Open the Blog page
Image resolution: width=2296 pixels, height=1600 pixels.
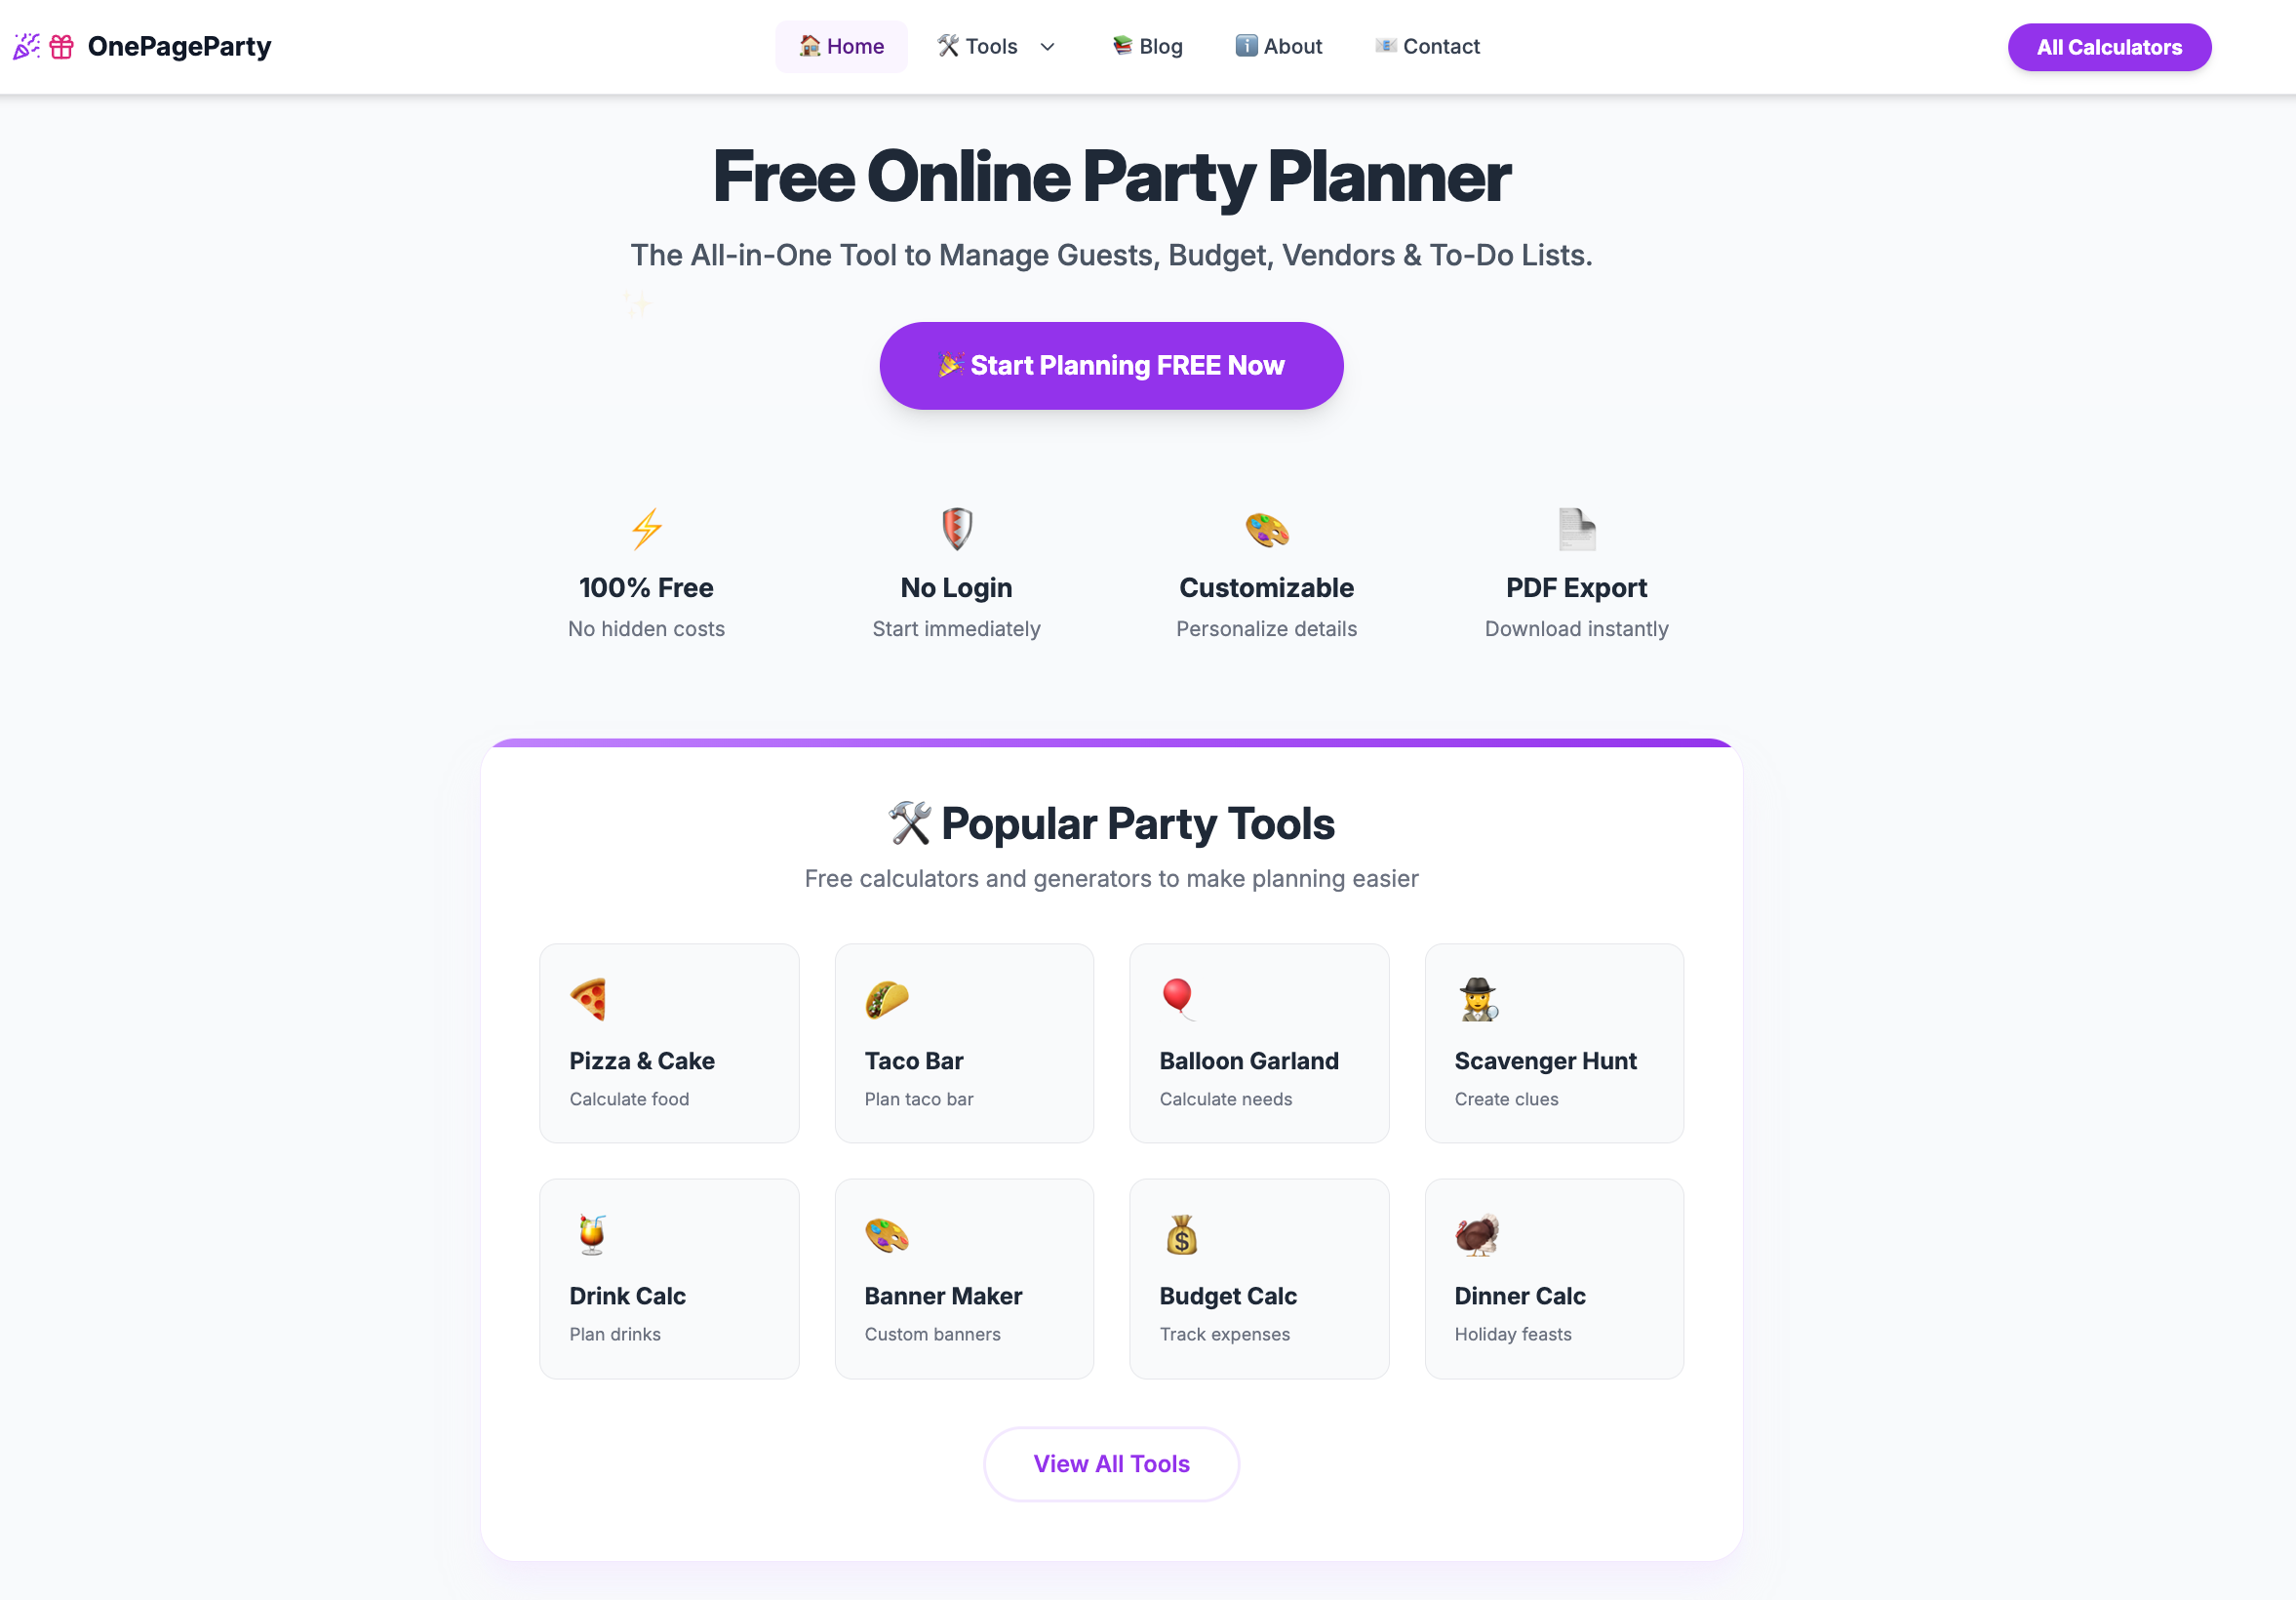click(1146, 46)
